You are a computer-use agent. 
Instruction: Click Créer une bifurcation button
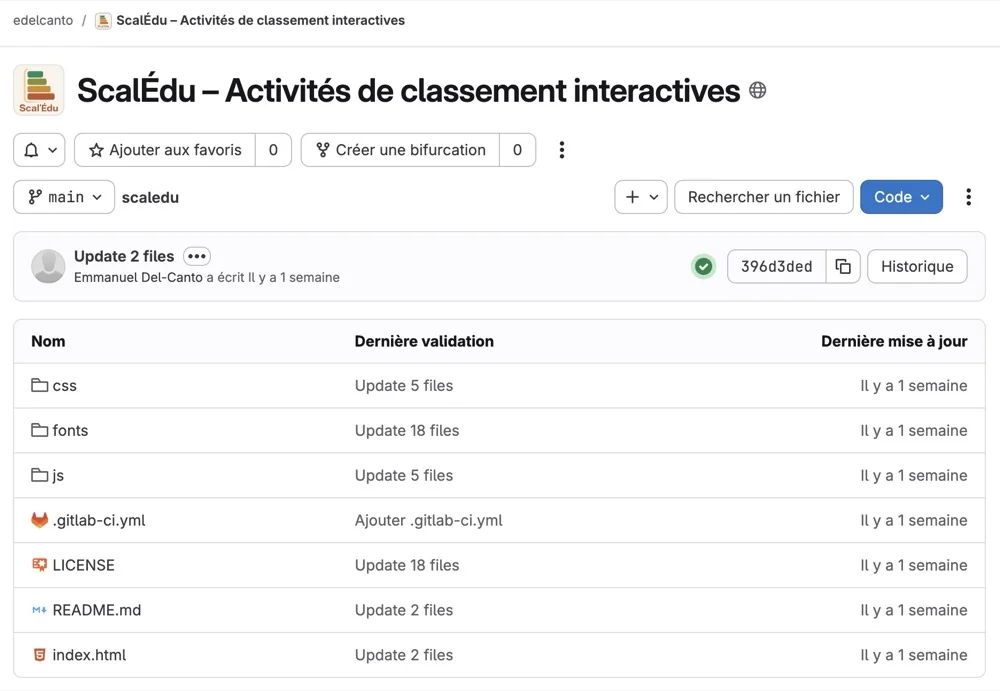coord(401,150)
